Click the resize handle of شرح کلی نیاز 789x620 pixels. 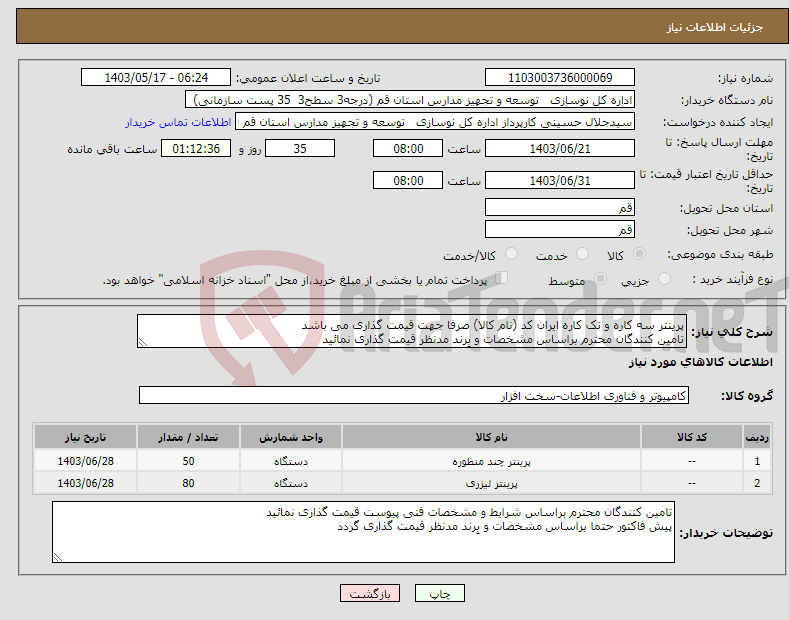143,343
